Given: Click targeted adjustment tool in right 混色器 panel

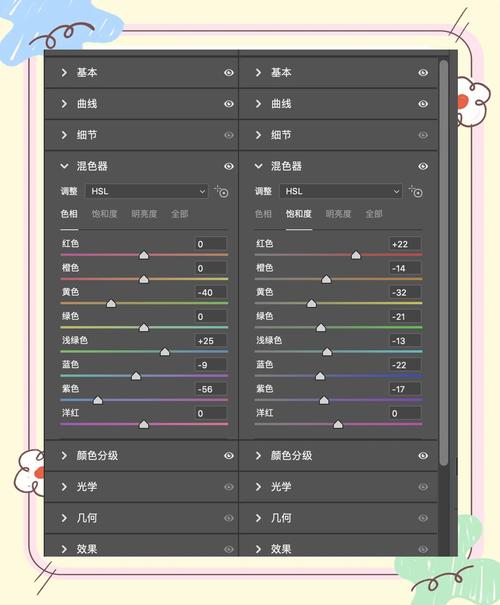Looking at the screenshot, I should tap(416, 191).
